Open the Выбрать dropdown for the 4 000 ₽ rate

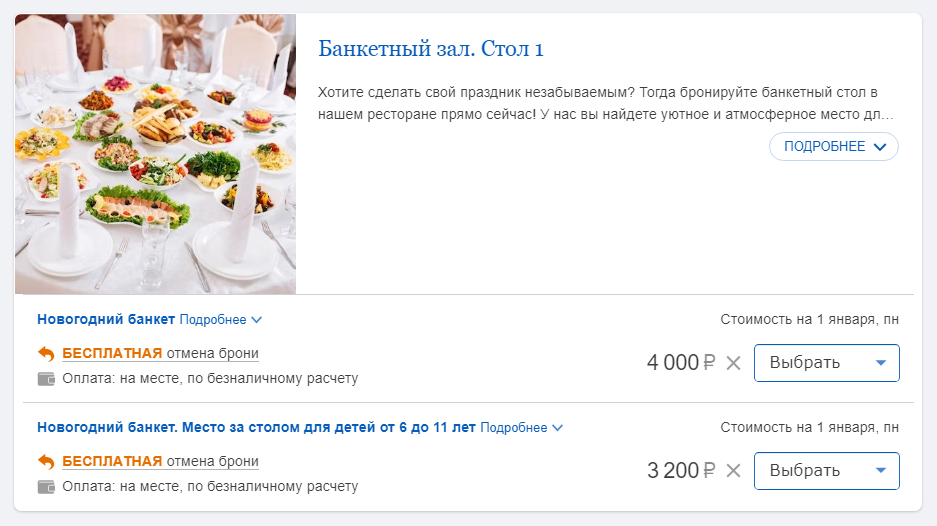point(826,362)
